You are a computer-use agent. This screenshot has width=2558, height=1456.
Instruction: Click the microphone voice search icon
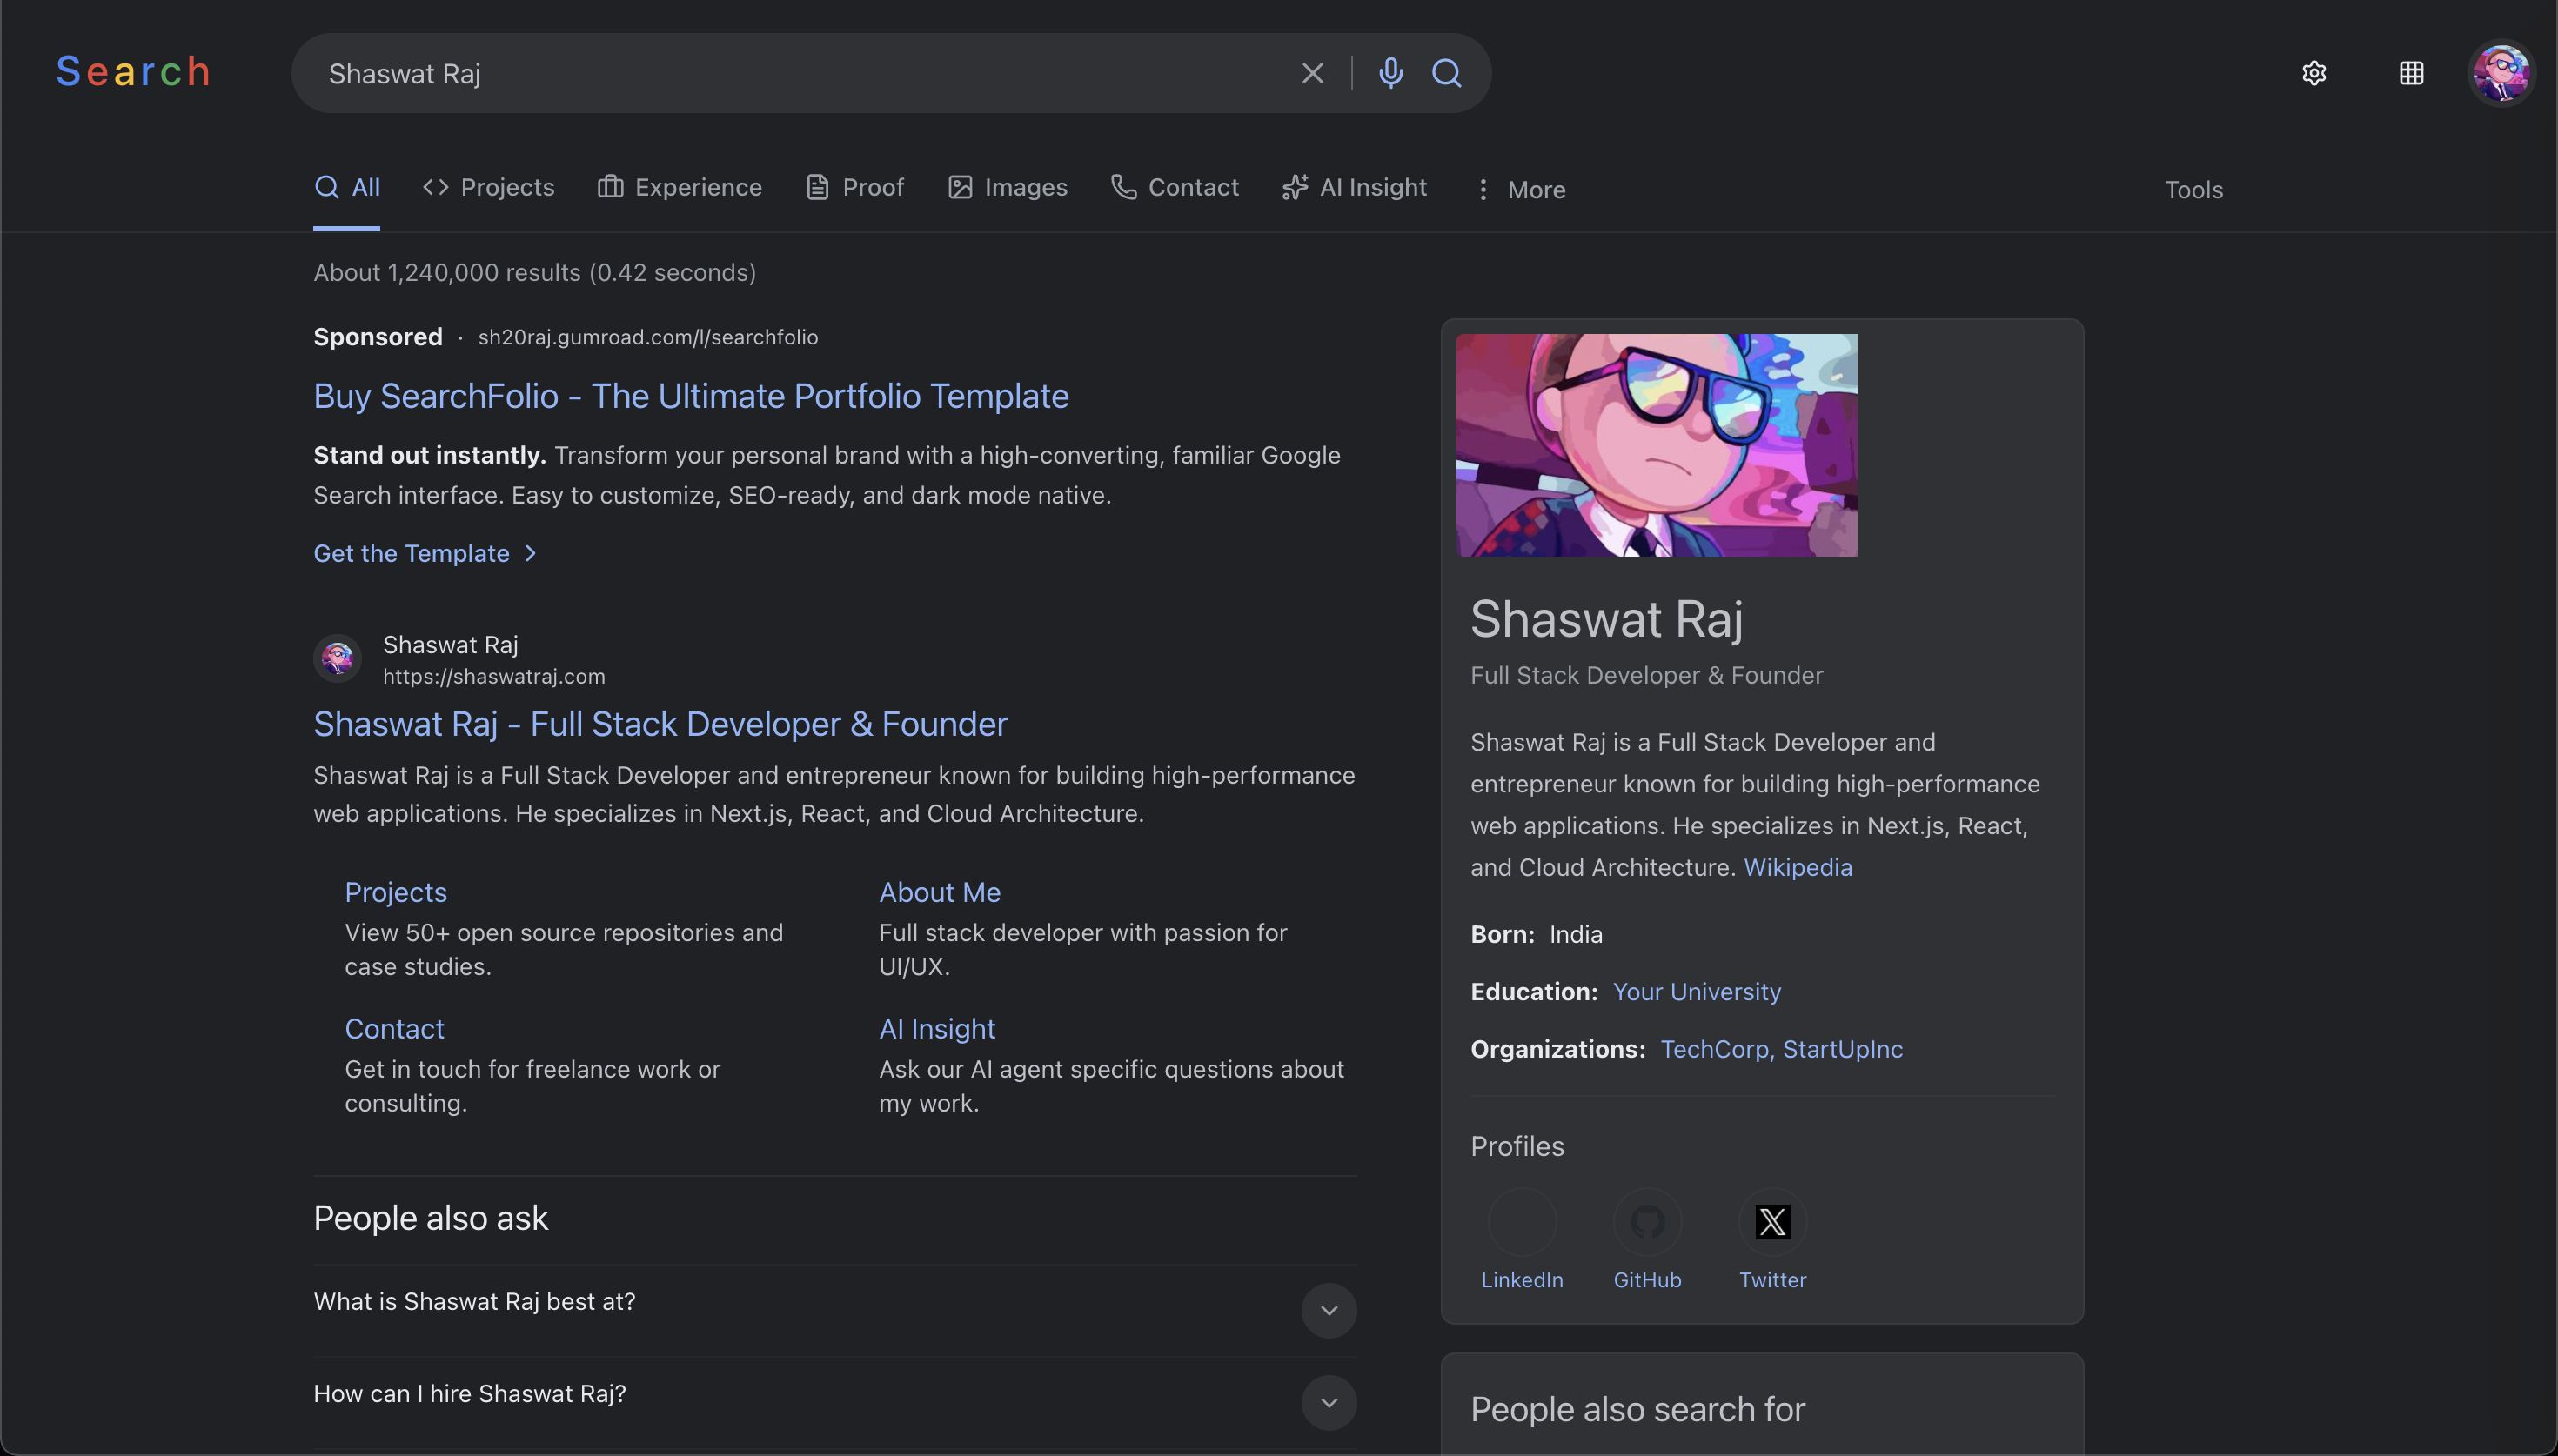pos(1391,73)
